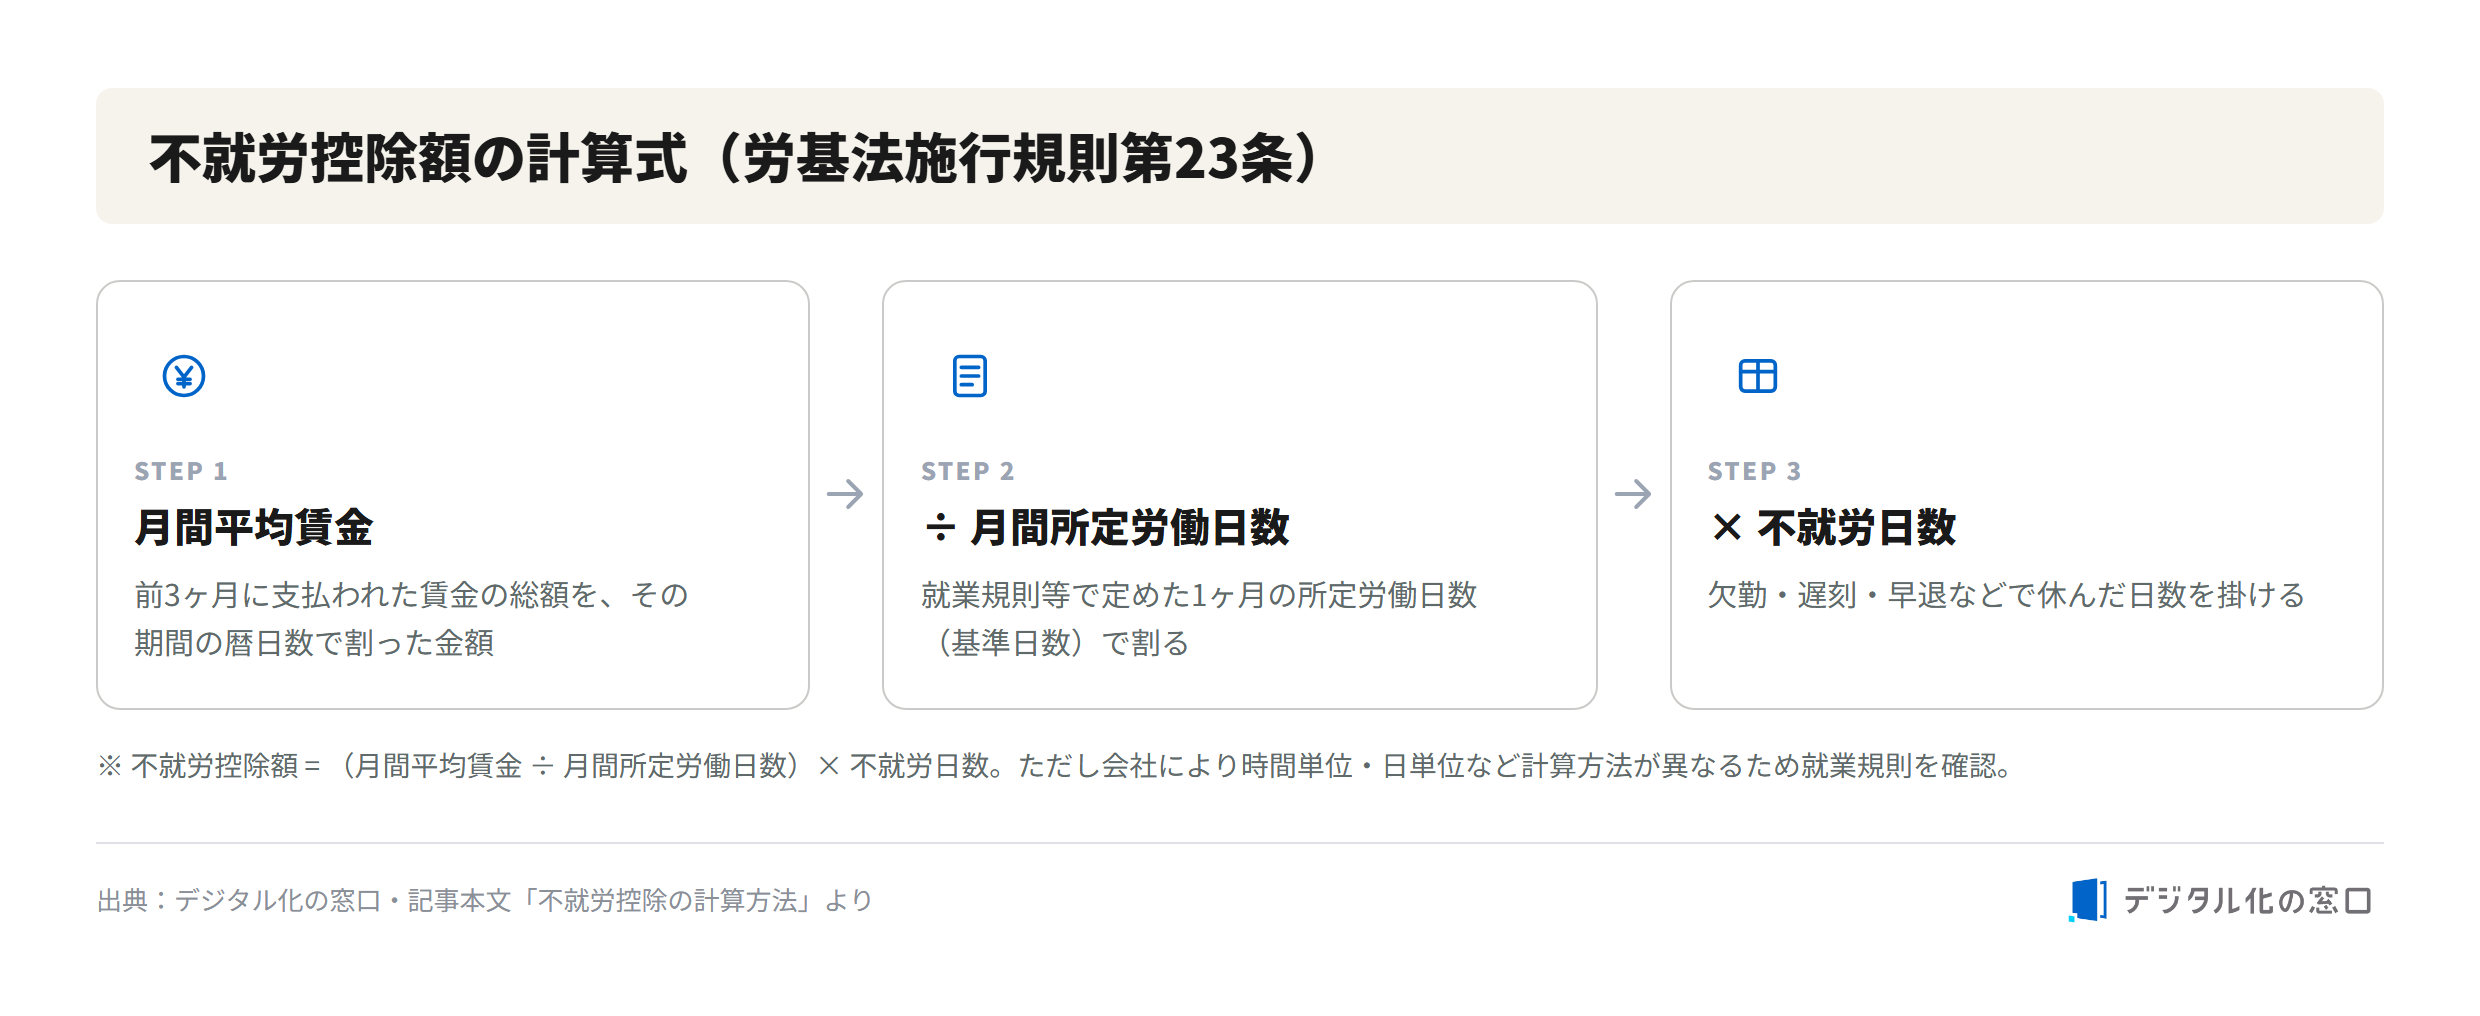This screenshot has height=1016, width=2480.
Task: Click the blue デジタル化の窓口 logo icon
Action: [x=2087, y=900]
